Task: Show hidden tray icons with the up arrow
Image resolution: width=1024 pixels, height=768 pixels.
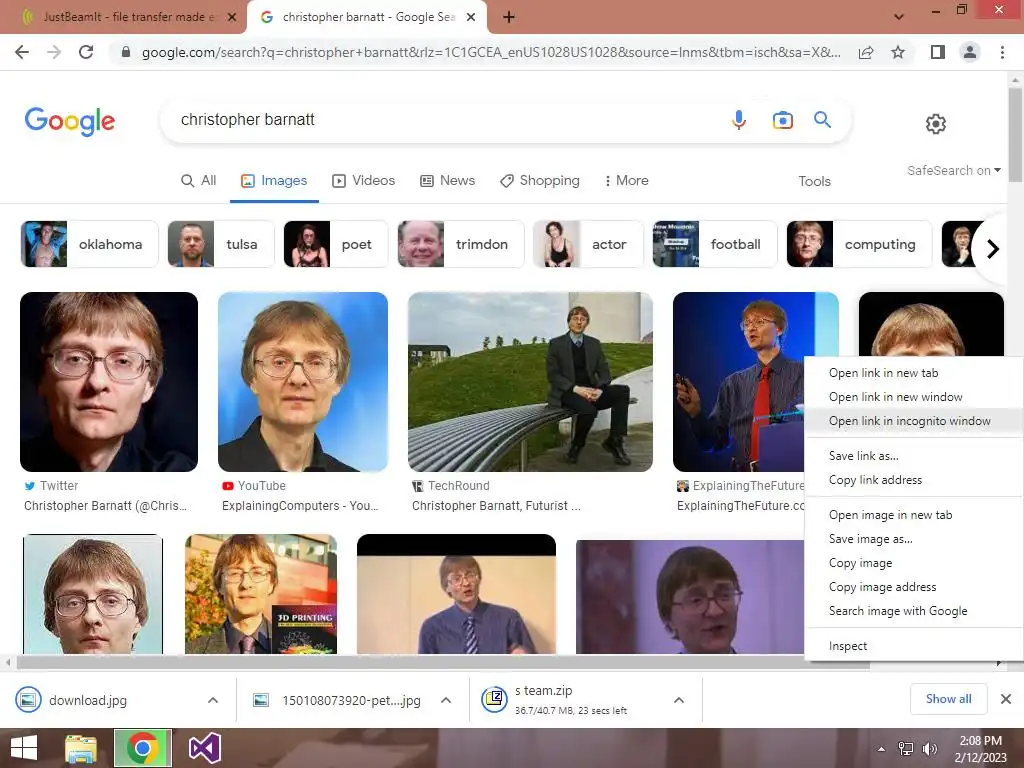Action: 882,749
